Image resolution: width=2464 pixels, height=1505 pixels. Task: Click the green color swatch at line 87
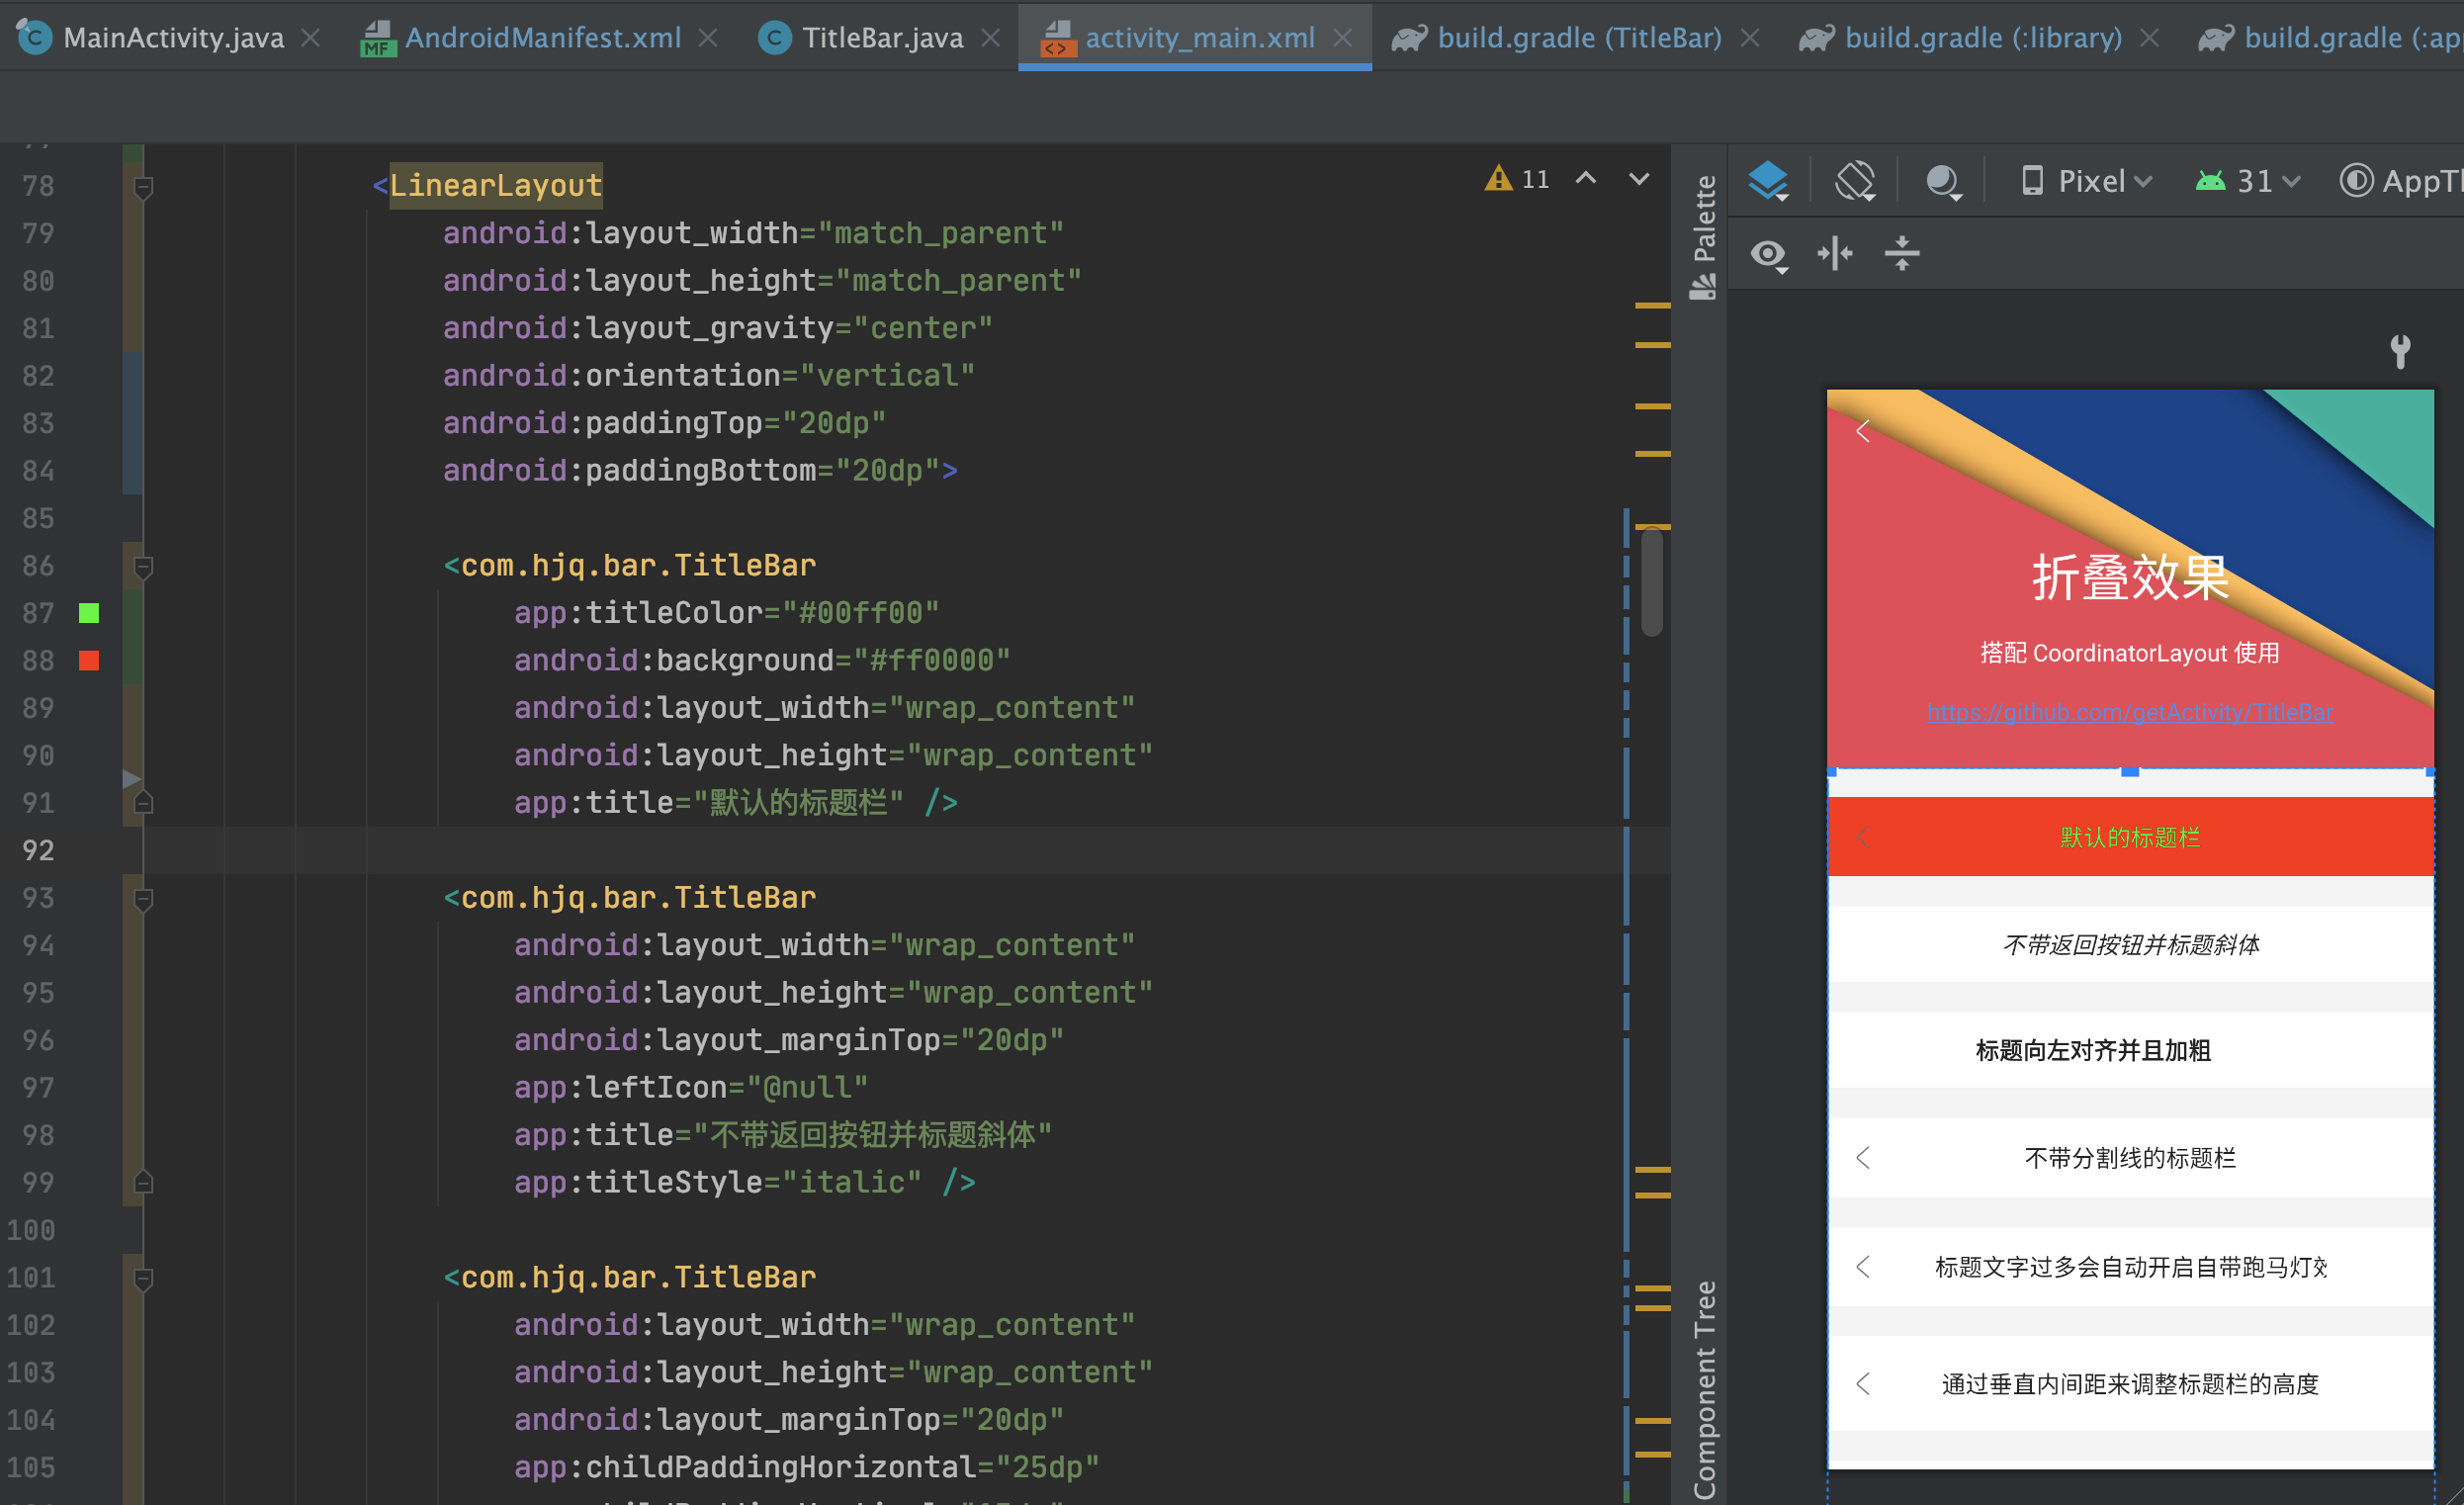(x=89, y=613)
